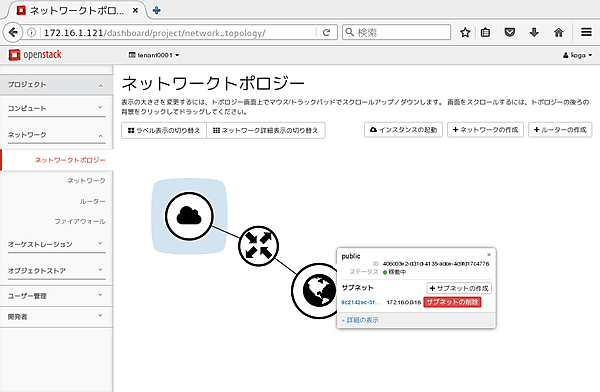This screenshot has width=600, height=392.
Task: Click インスタンスの起動 button
Action: (x=403, y=130)
